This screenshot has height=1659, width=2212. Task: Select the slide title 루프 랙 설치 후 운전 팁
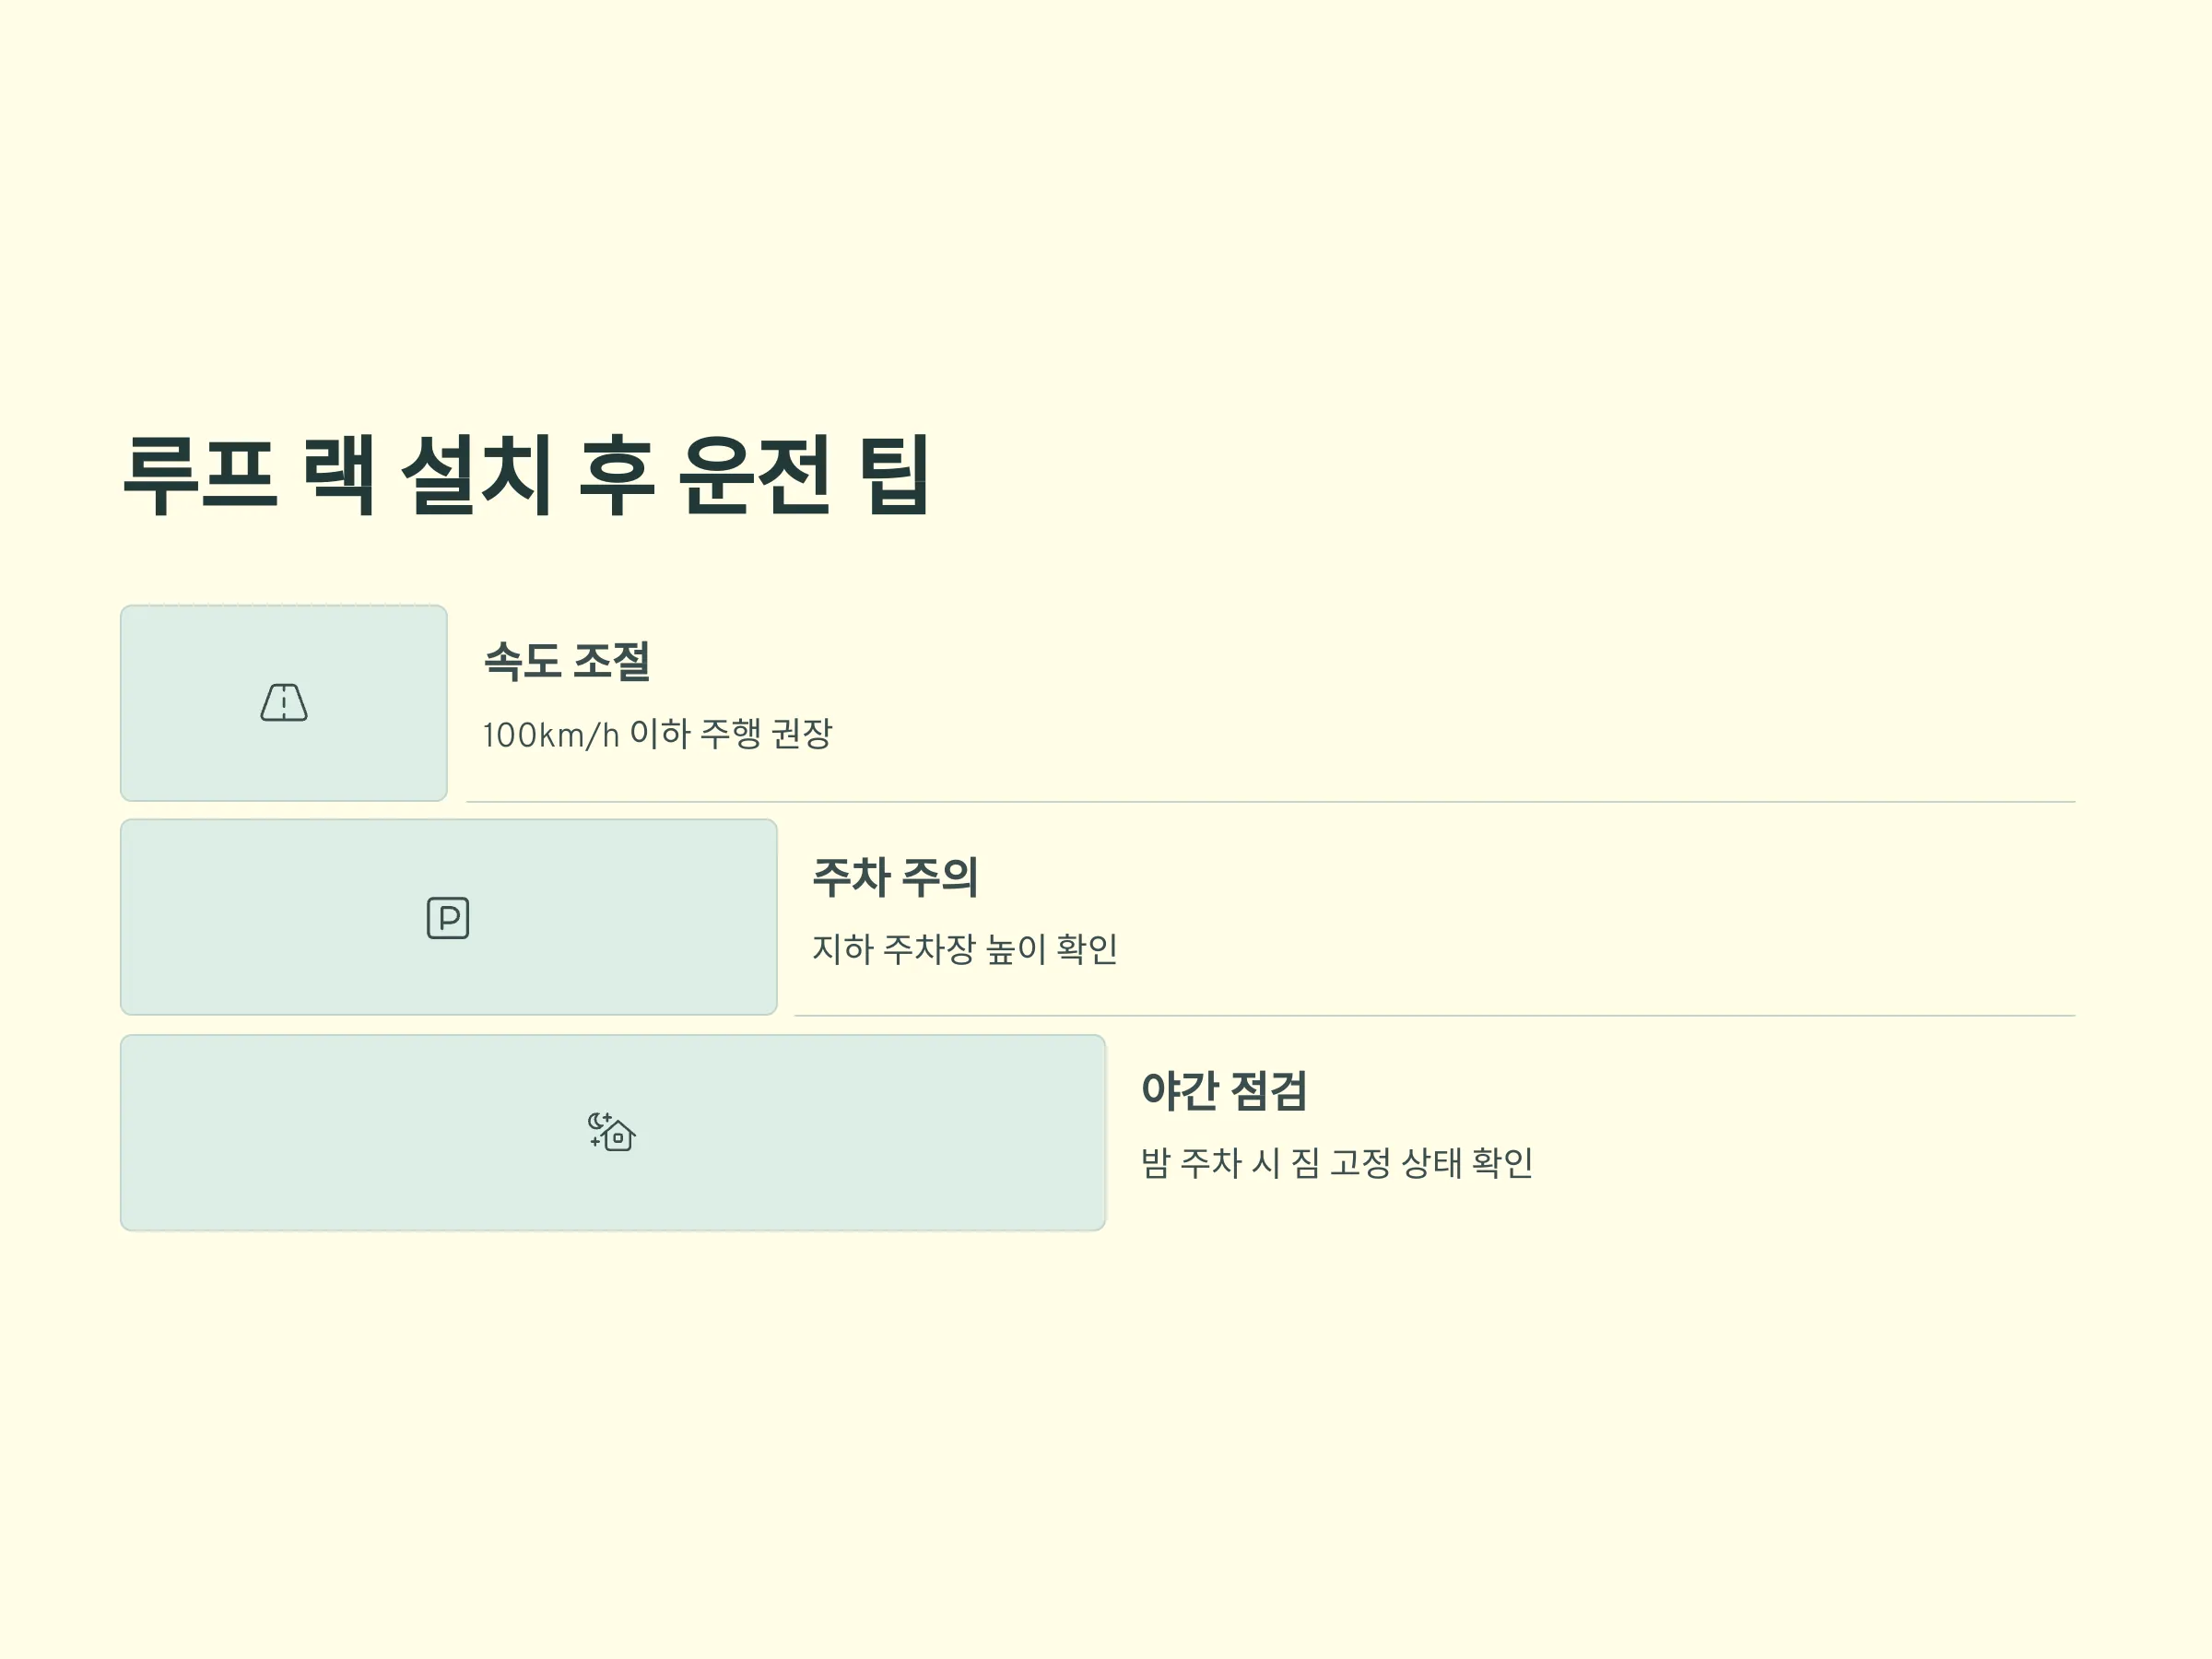coord(526,475)
